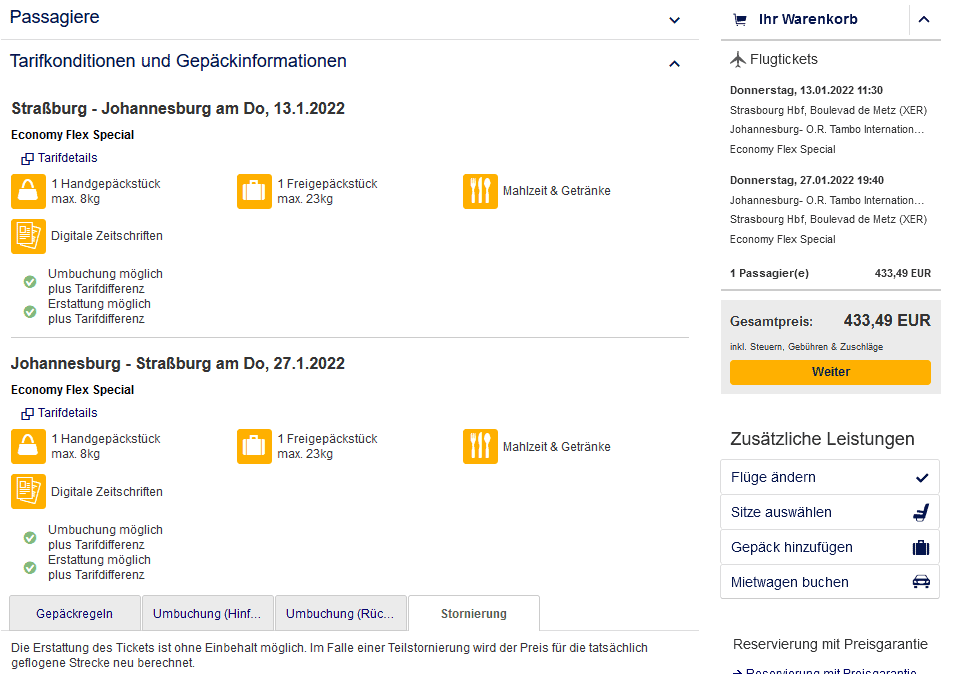955x674 pixels.
Task: Click the hand luggage icon for Straßburg - Johannesburg
Action: (x=28, y=191)
